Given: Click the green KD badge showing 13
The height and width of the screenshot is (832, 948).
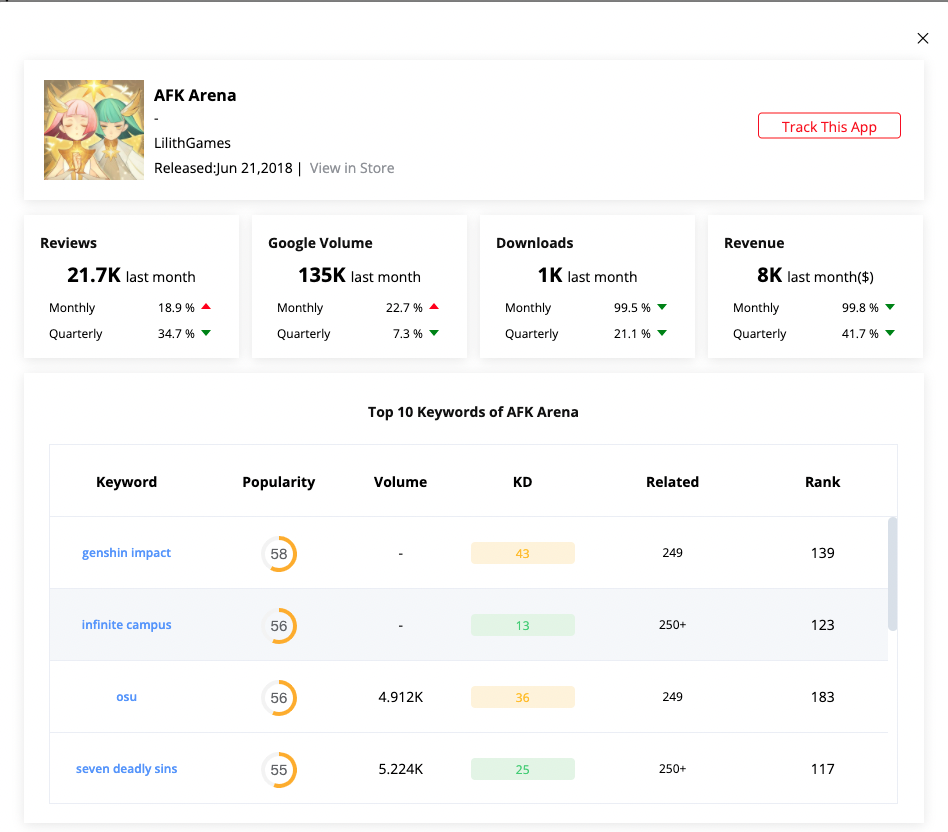Looking at the screenshot, I should [522, 625].
